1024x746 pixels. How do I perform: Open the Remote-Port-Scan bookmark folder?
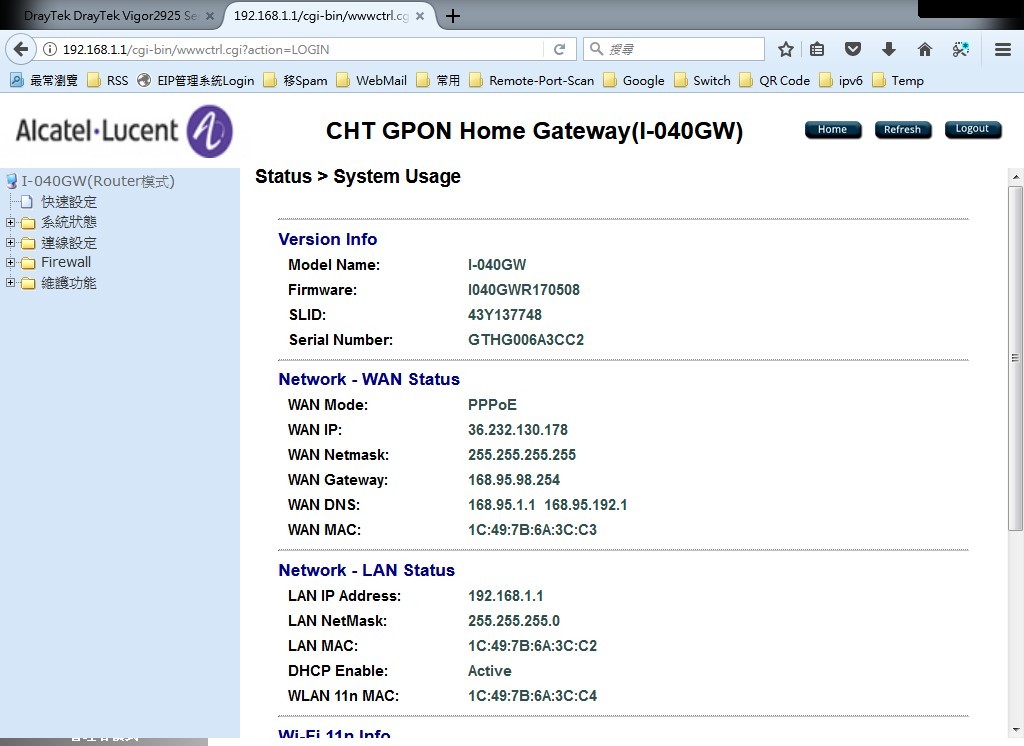(532, 80)
